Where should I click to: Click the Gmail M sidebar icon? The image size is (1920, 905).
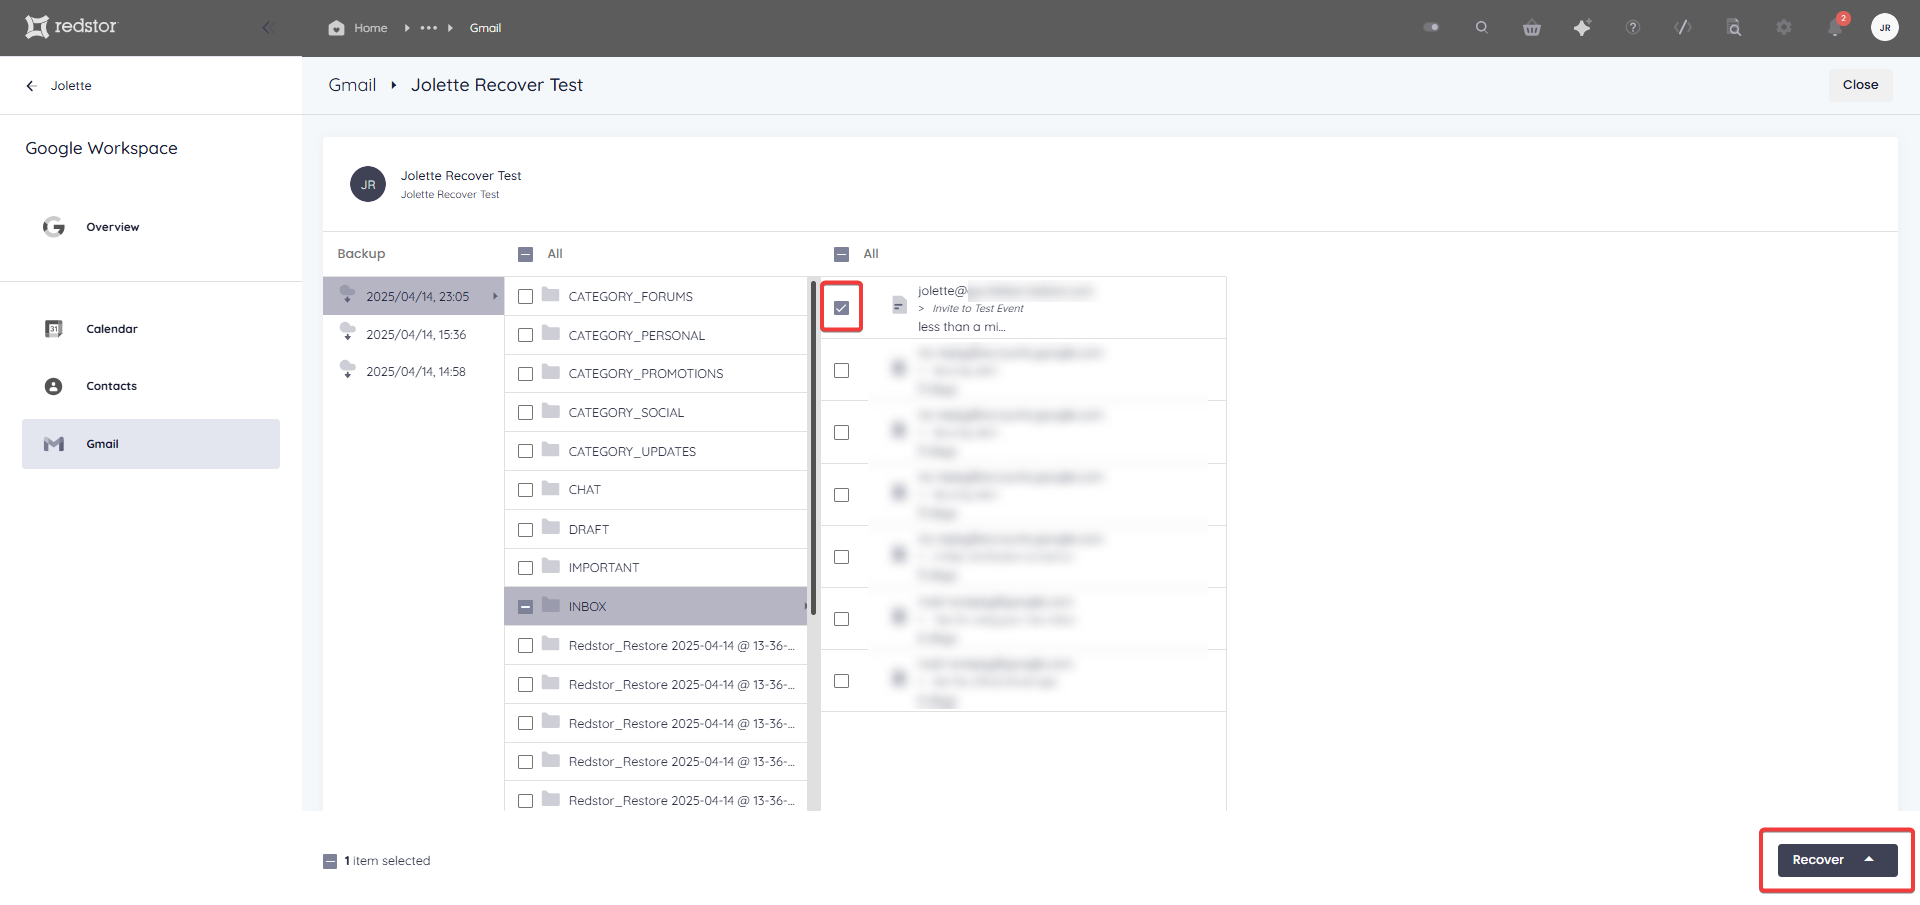[54, 444]
